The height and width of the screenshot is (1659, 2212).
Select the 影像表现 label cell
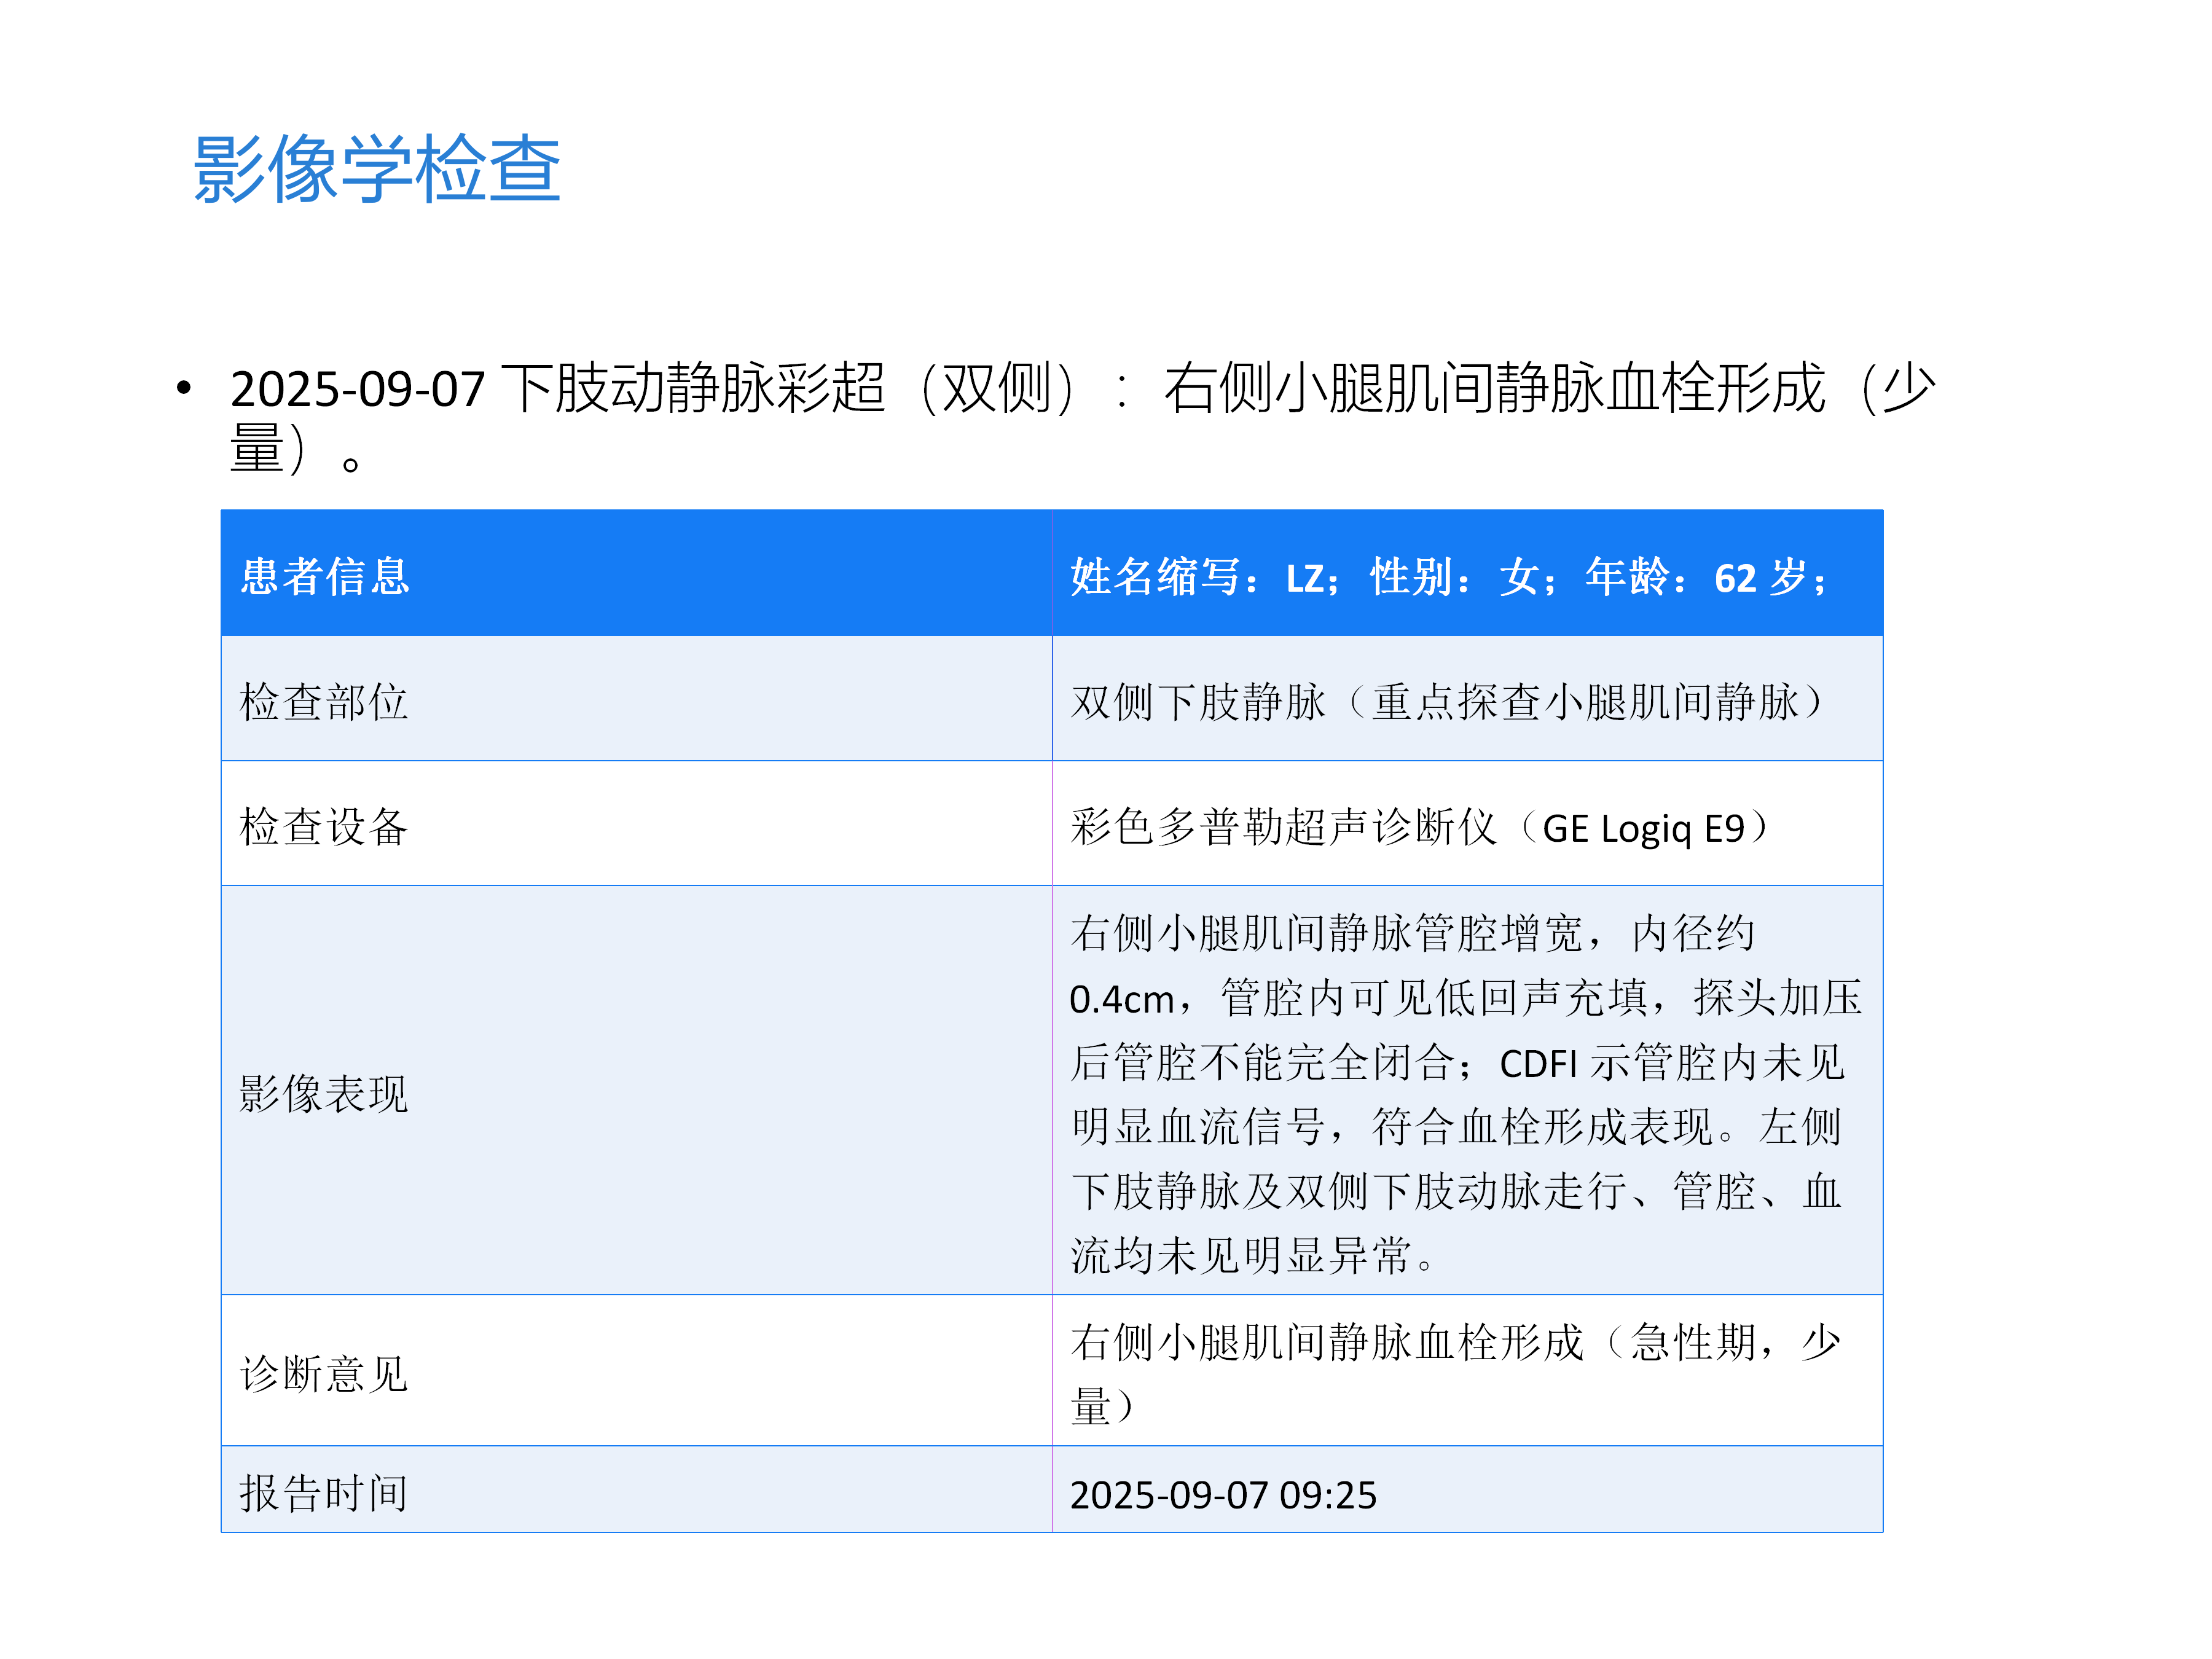tap(324, 1093)
